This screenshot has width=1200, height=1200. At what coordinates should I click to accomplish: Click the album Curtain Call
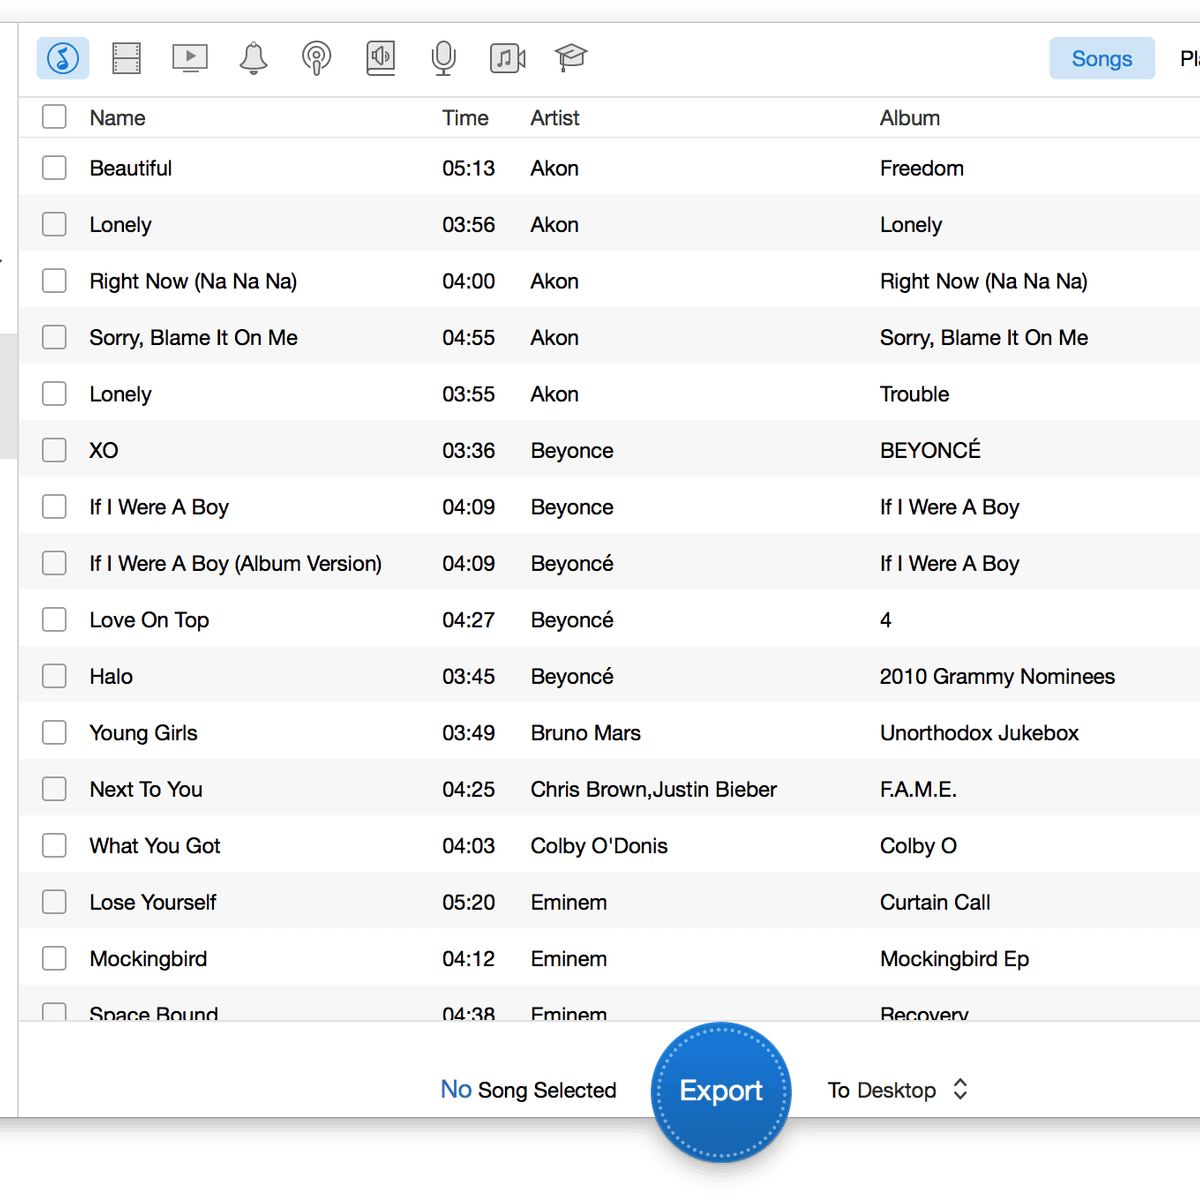point(935,903)
